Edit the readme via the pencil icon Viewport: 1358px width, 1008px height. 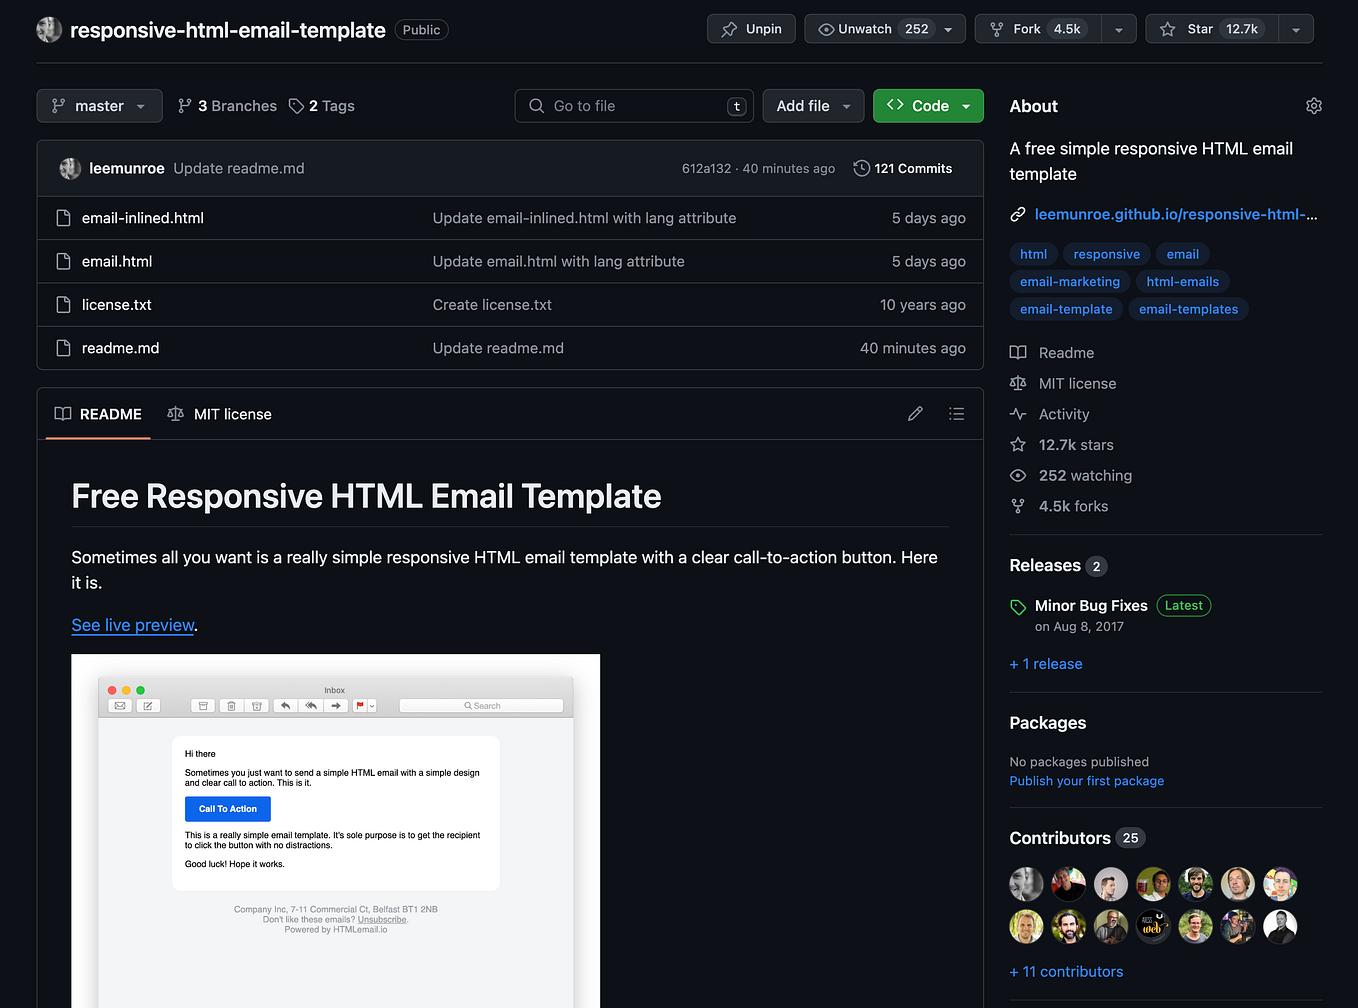click(x=915, y=413)
